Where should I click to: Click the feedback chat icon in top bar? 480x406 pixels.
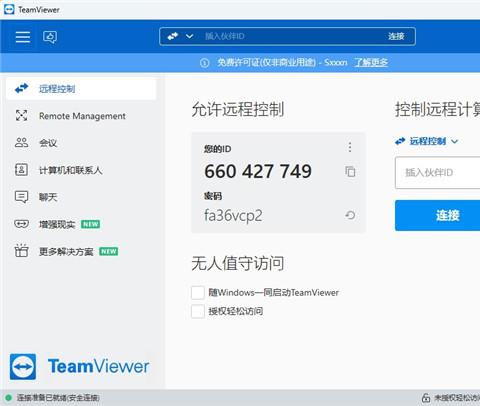50,37
